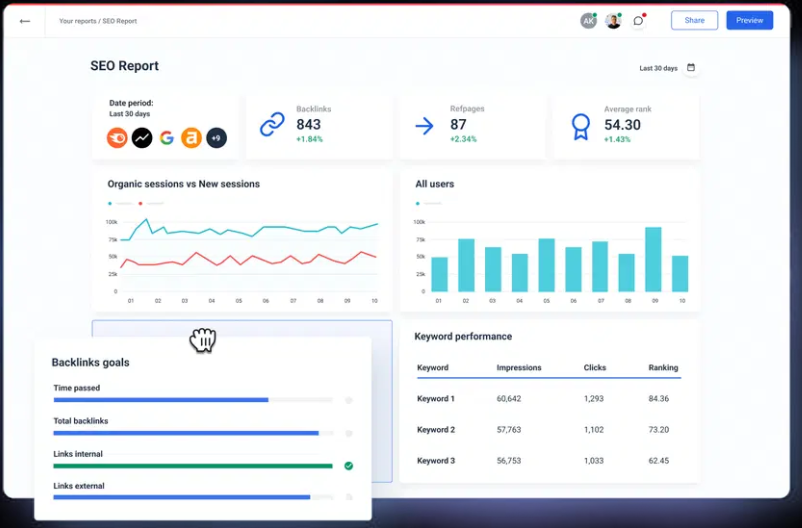Open the Last 30 days date range picker
Viewport: 802px width, 528px height.
pos(659,68)
